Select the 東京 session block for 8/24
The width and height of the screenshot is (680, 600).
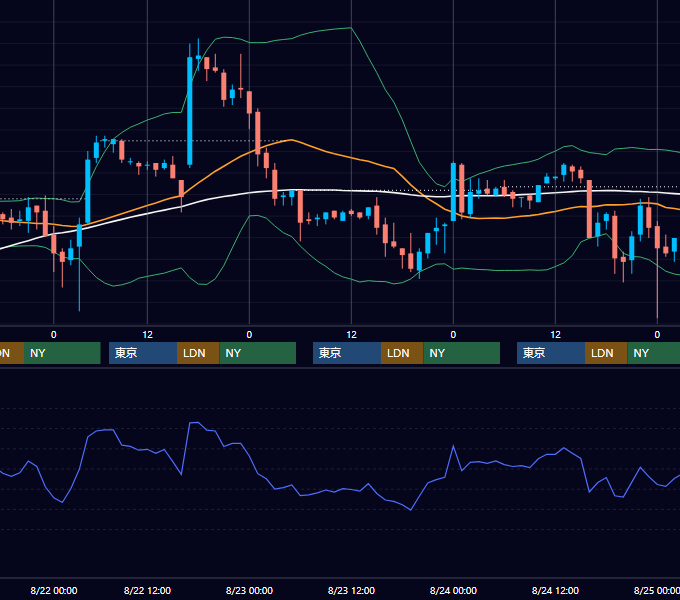click(x=551, y=353)
